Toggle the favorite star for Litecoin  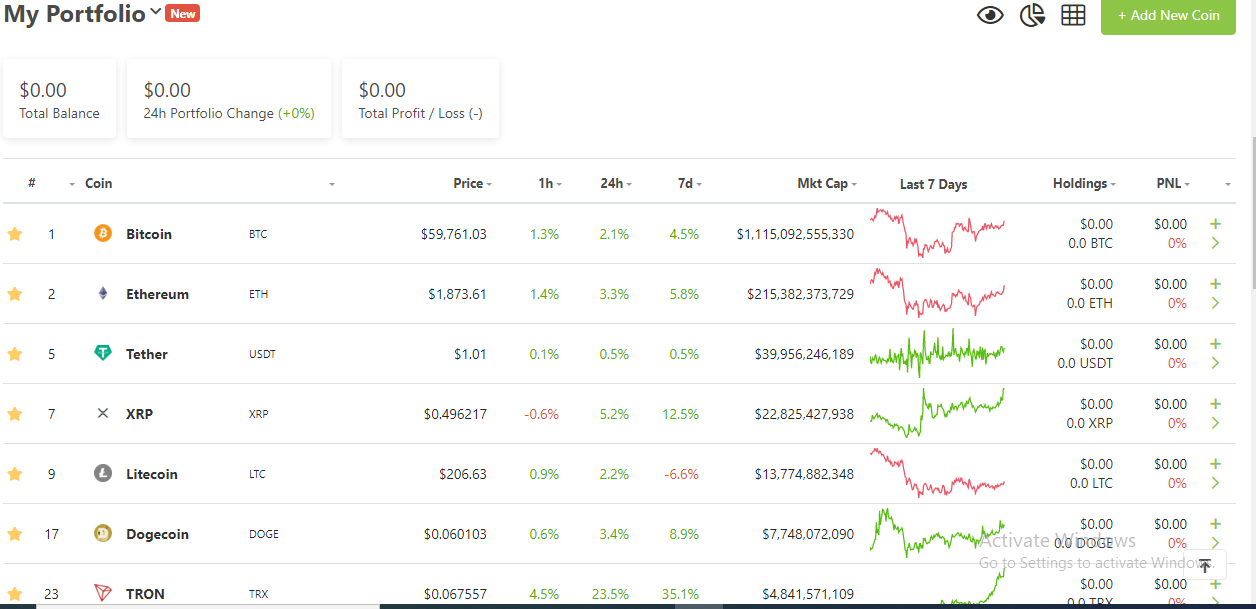(15, 474)
